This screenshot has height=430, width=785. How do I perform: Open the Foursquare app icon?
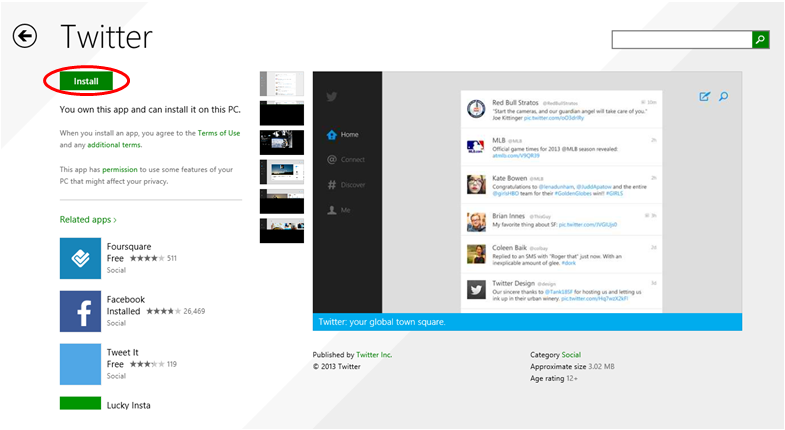pyautogui.click(x=80, y=258)
